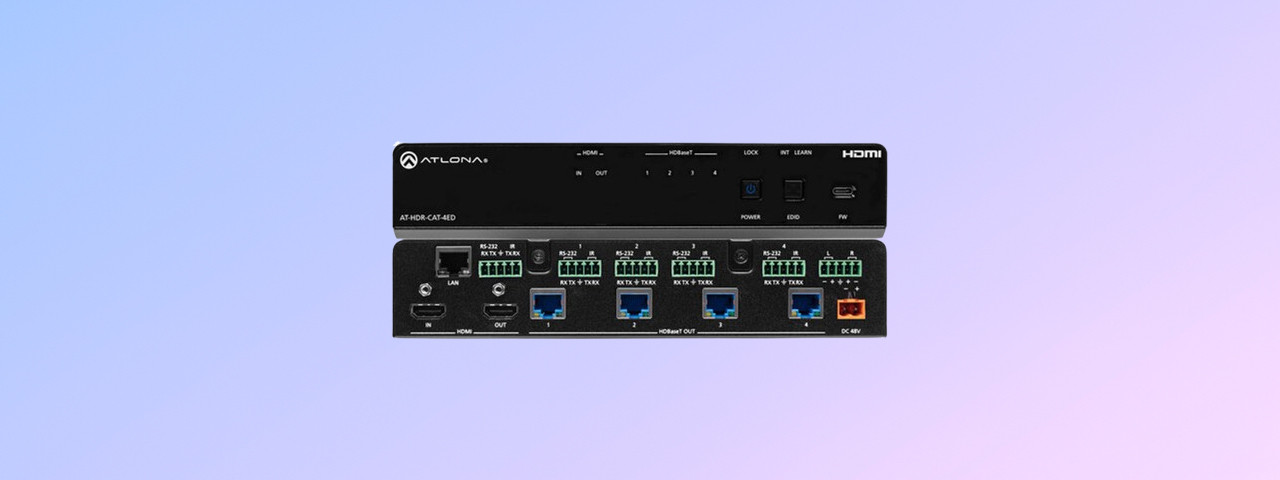This screenshot has height=480, width=1280.
Task: Click zone 4 RS-232/IR green terminal block
Action: [784, 268]
